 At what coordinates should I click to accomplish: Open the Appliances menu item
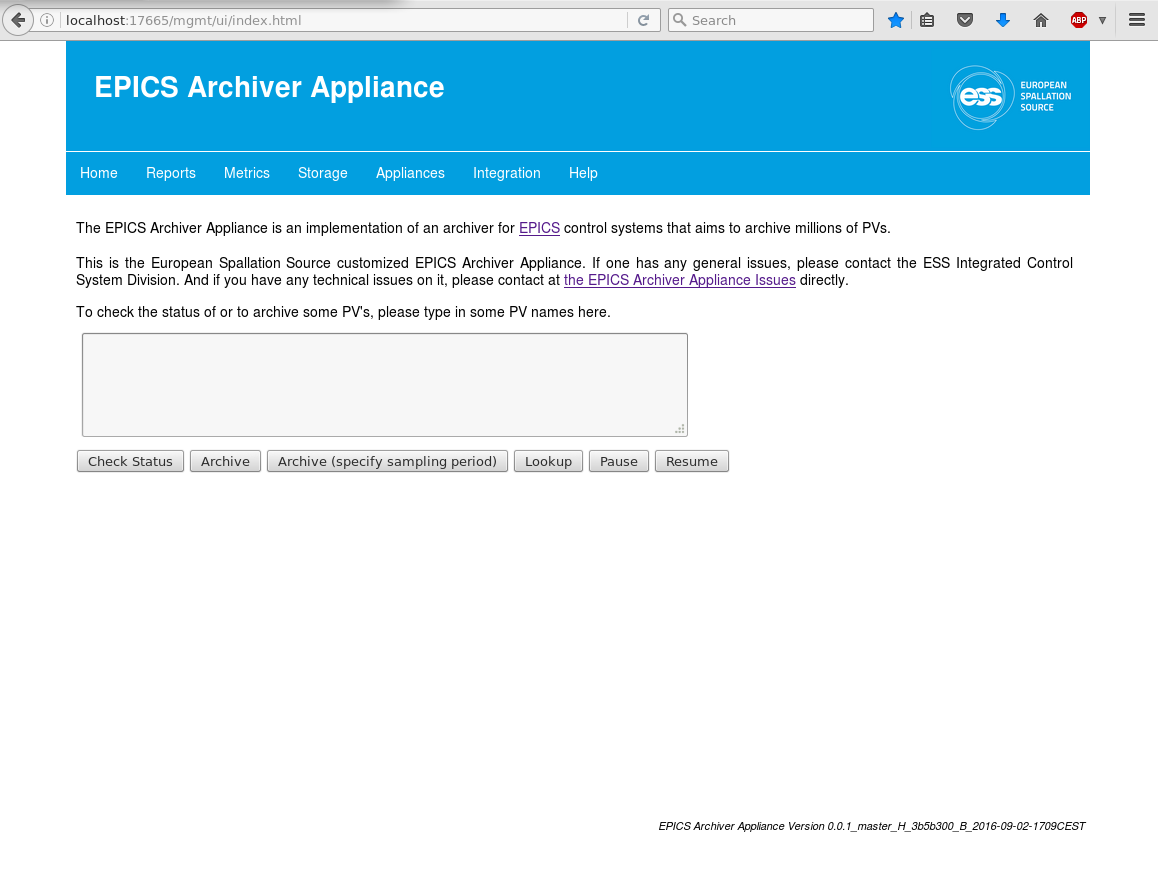coord(411,173)
